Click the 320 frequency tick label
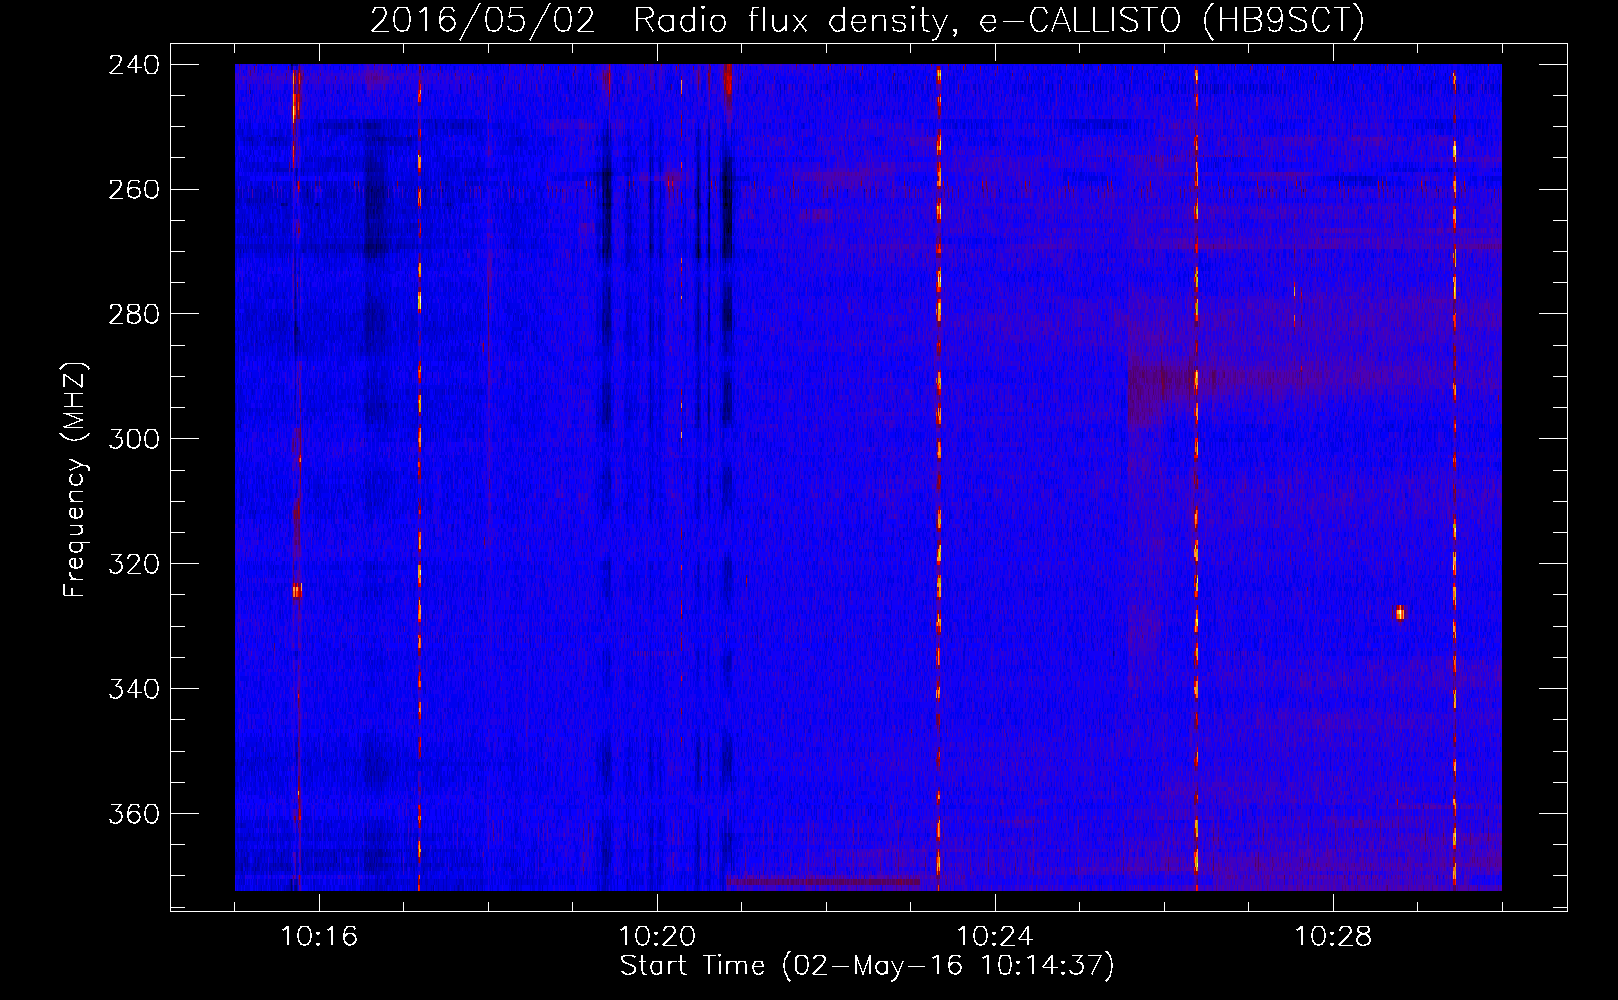The height and width of the screenshot is (1000, 1618). click(133, 565)
